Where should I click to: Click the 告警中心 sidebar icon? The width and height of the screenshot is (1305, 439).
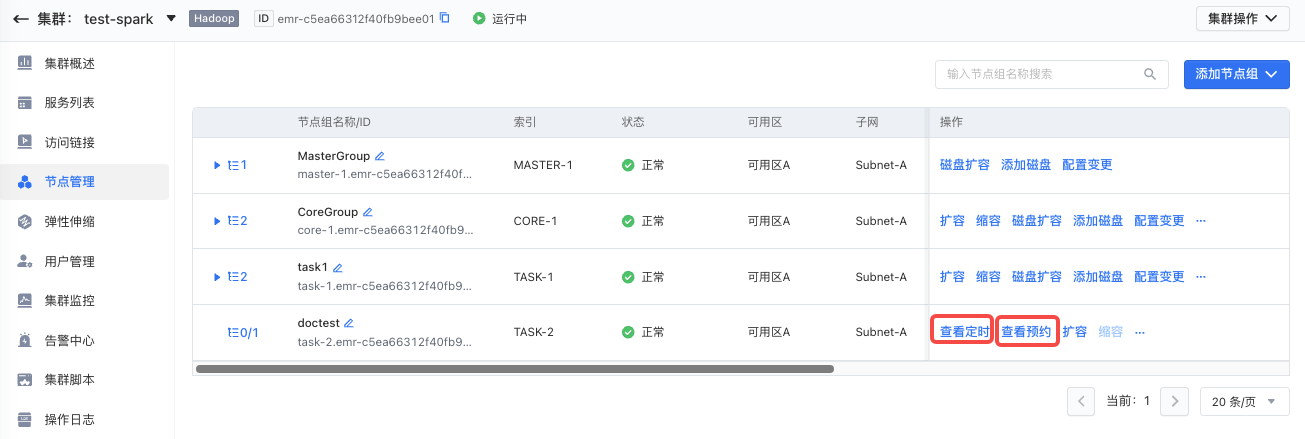(x=25, y=340)
